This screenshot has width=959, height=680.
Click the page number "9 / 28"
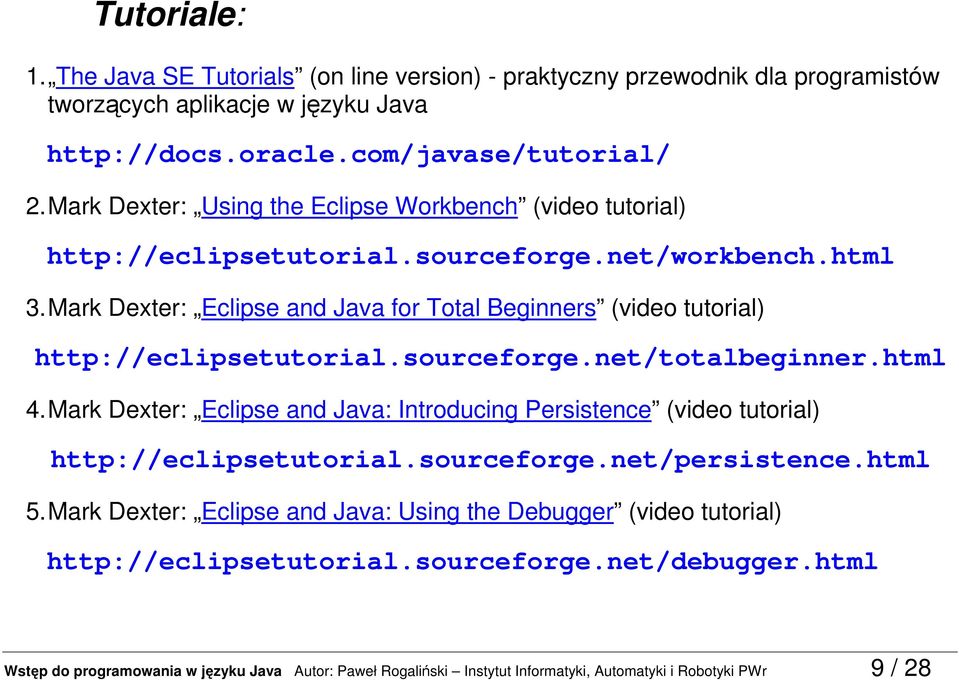(x=900, y=668)
